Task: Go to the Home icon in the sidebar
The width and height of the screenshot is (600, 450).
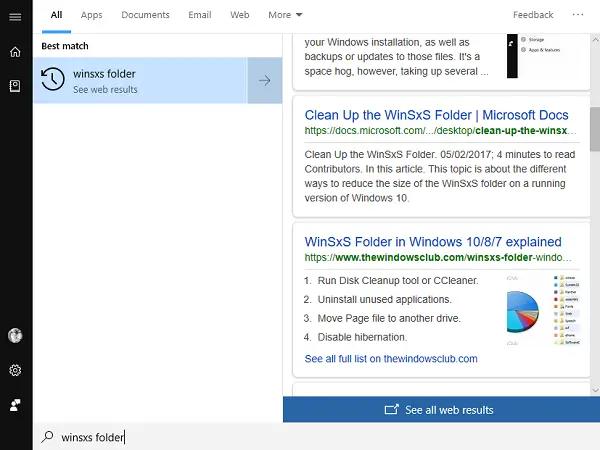Action: point(15,52)
